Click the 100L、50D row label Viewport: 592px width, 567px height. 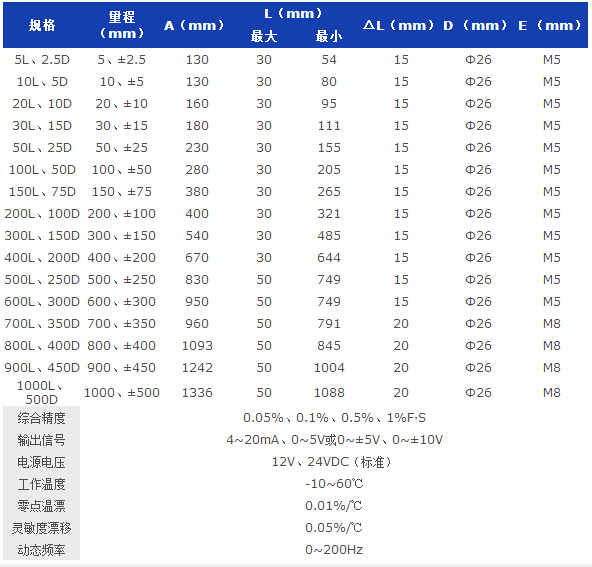(42, 169)
